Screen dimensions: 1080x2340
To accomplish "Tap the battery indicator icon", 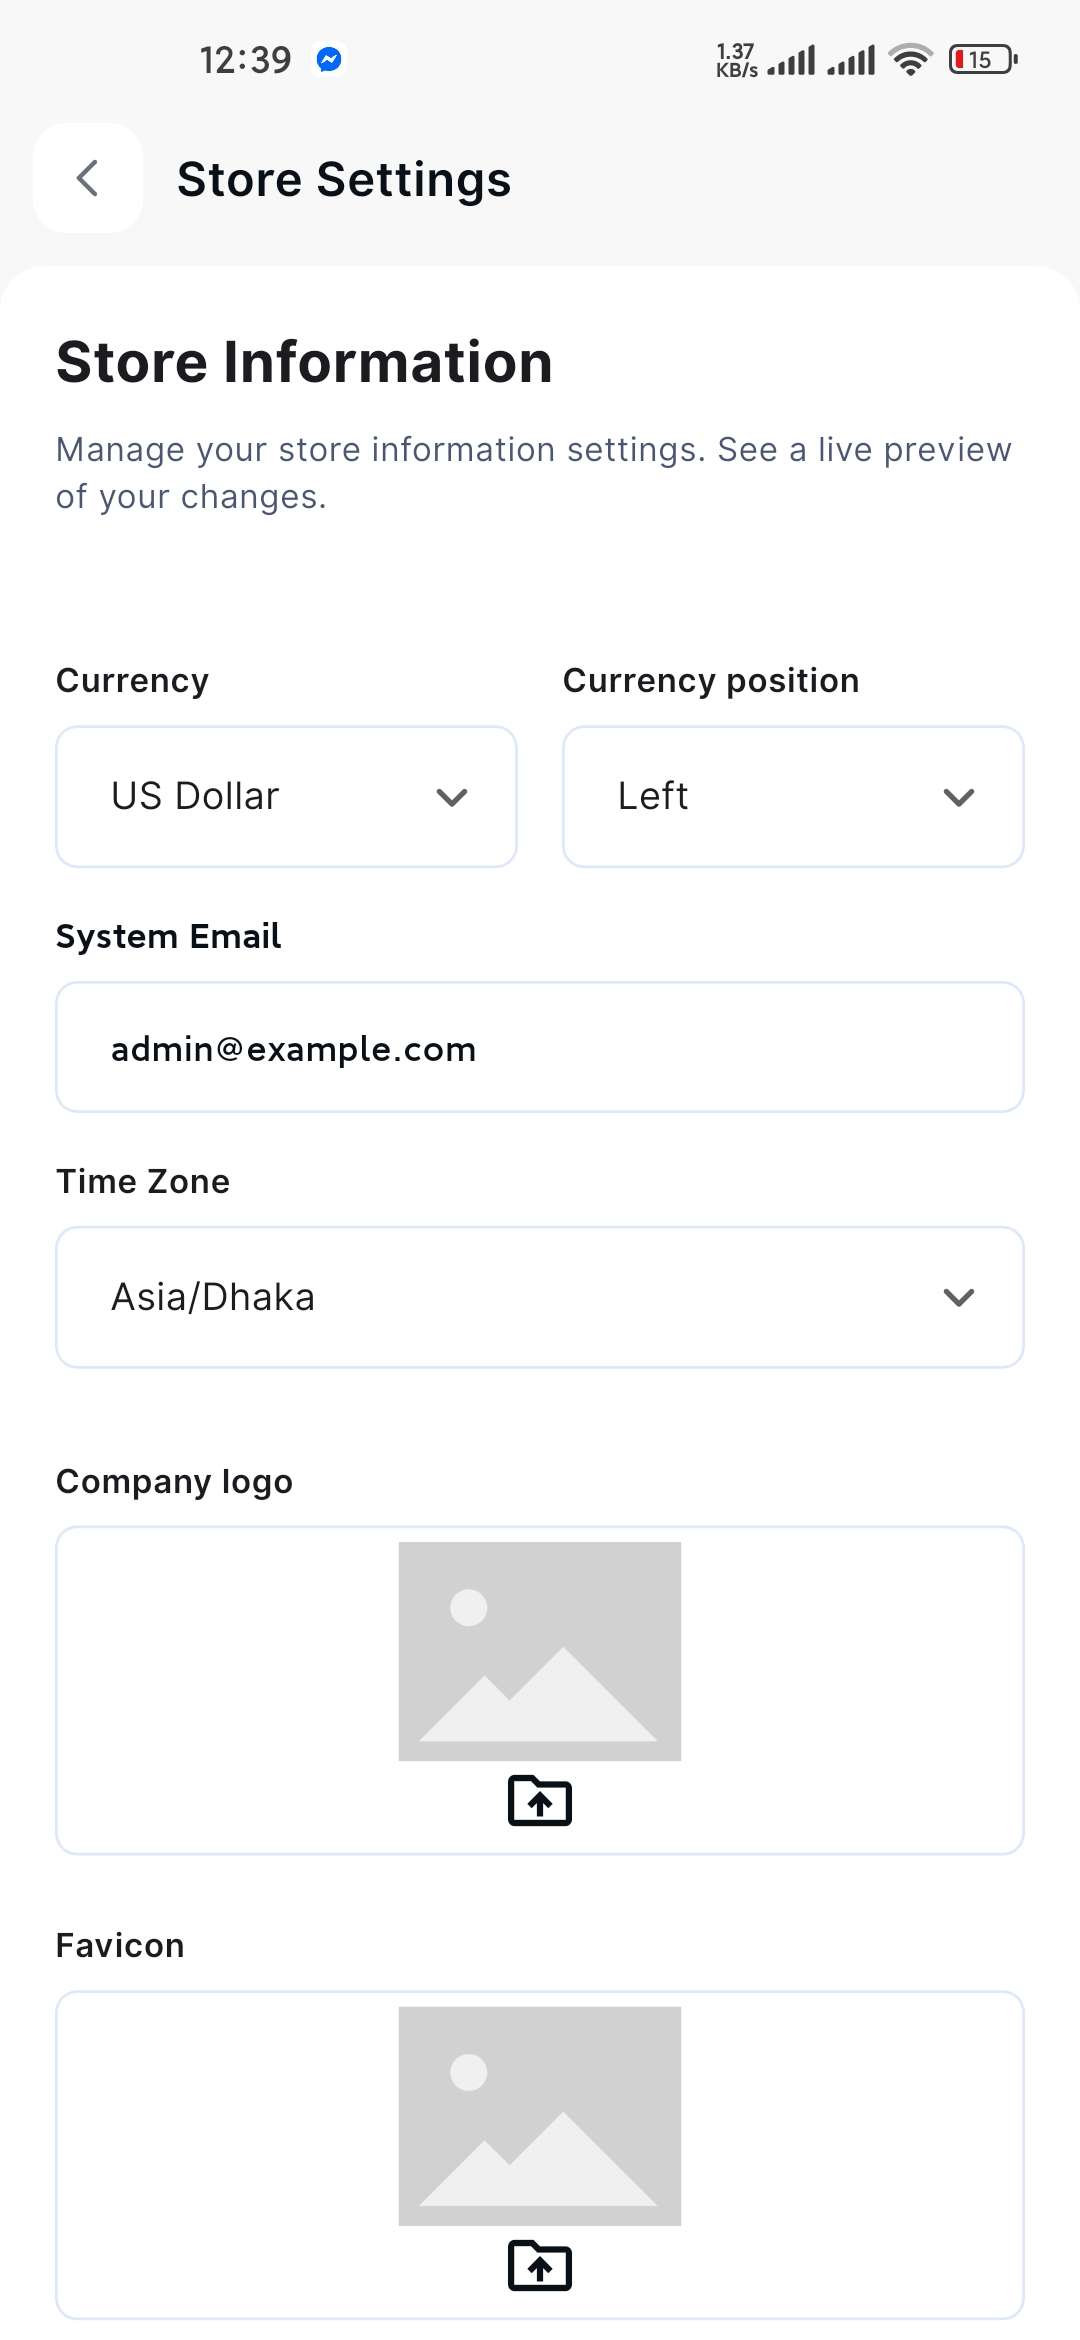I will pos(983,60).
